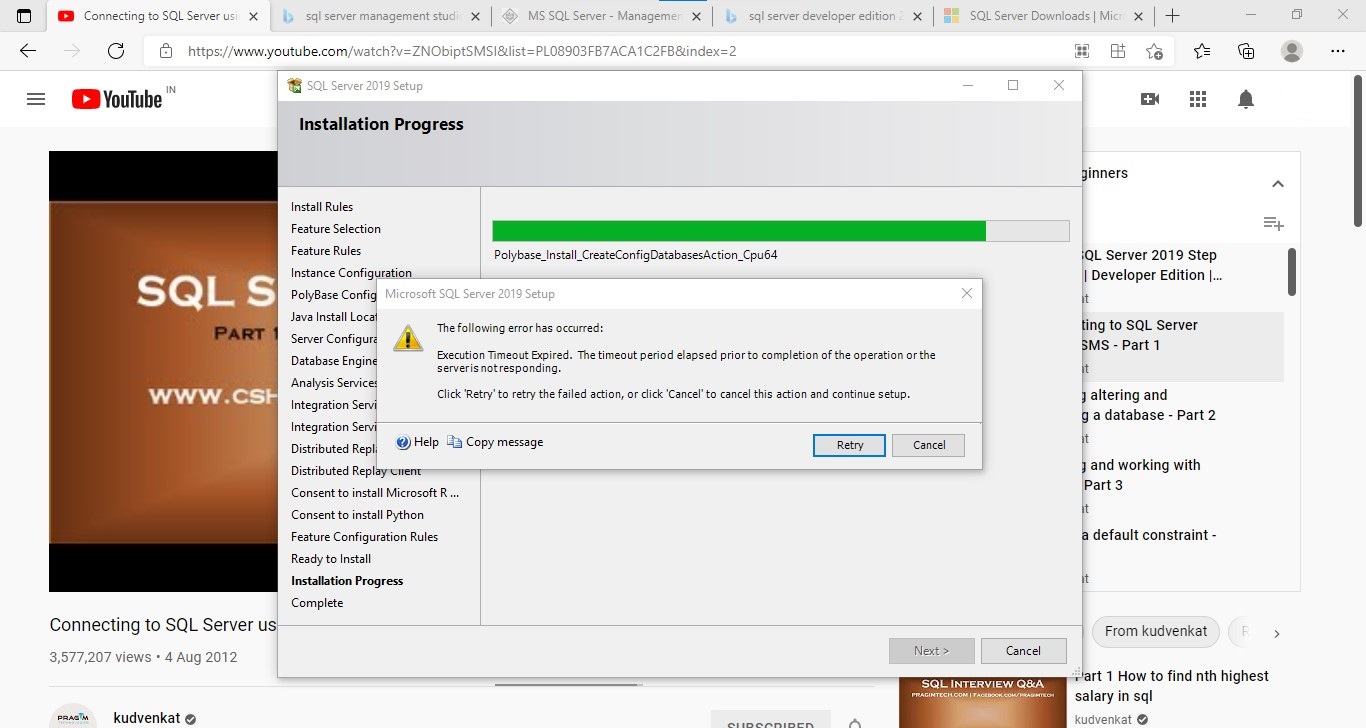Refresh the current page
Screen dimensions: 1366x728
coord(116,51)
